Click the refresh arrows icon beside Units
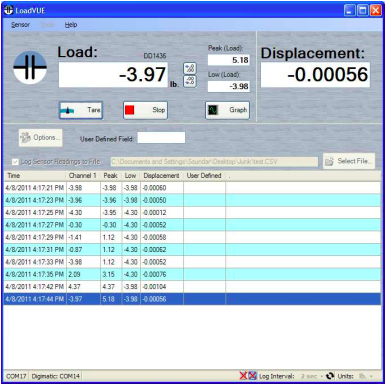The image size is (386, 385). point(330,376)
